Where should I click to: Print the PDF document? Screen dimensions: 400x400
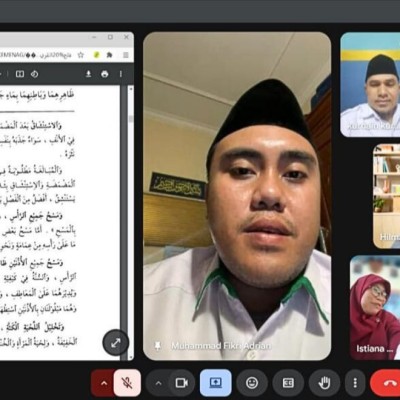click(x=105, y=74)
